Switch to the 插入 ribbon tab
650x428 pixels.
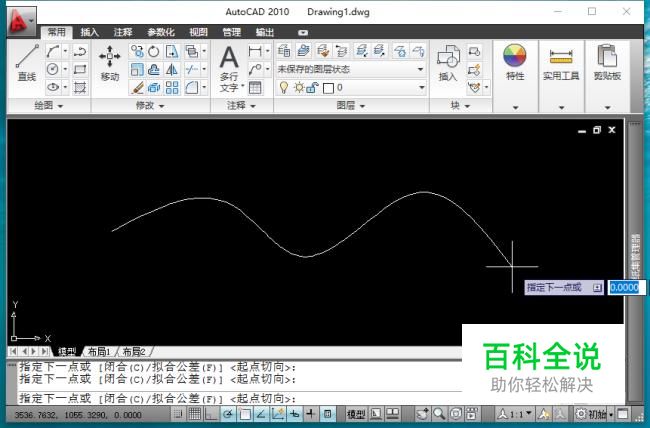90,32
